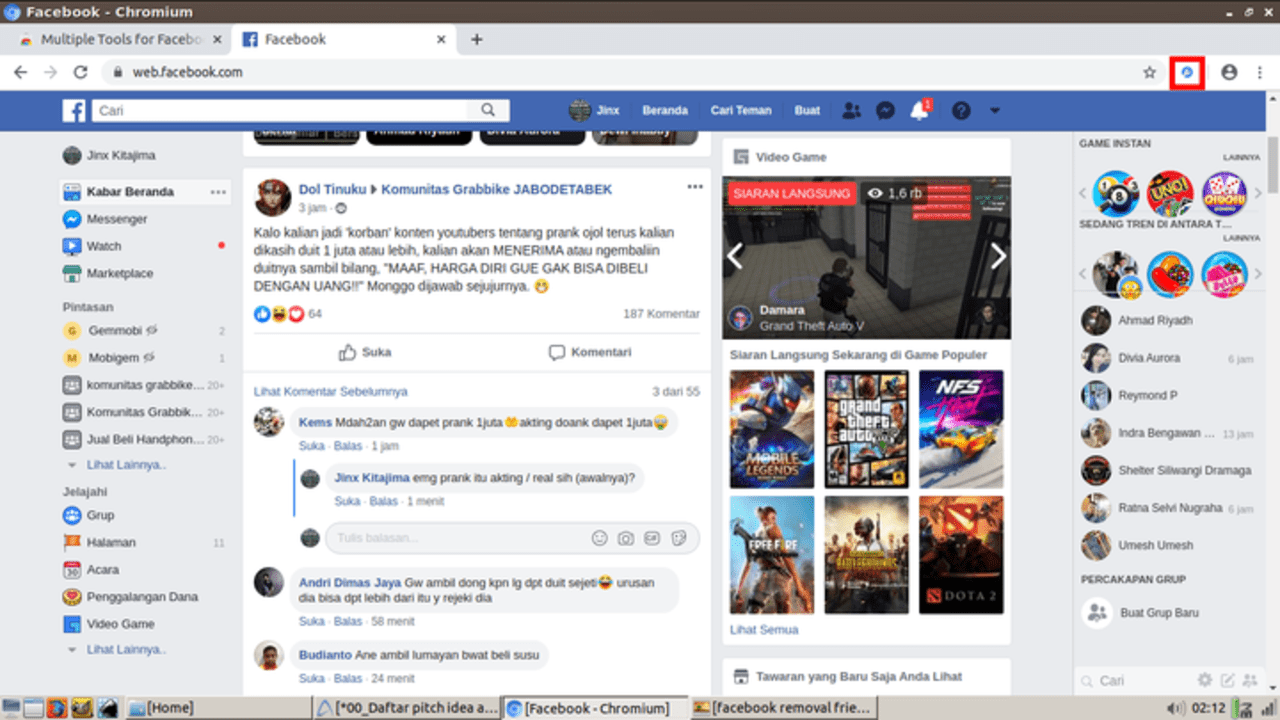Screen dimensions: 1280x720
Task: Expand the account dropdown arrow in the top bar
Action: (x=994, y=111)
